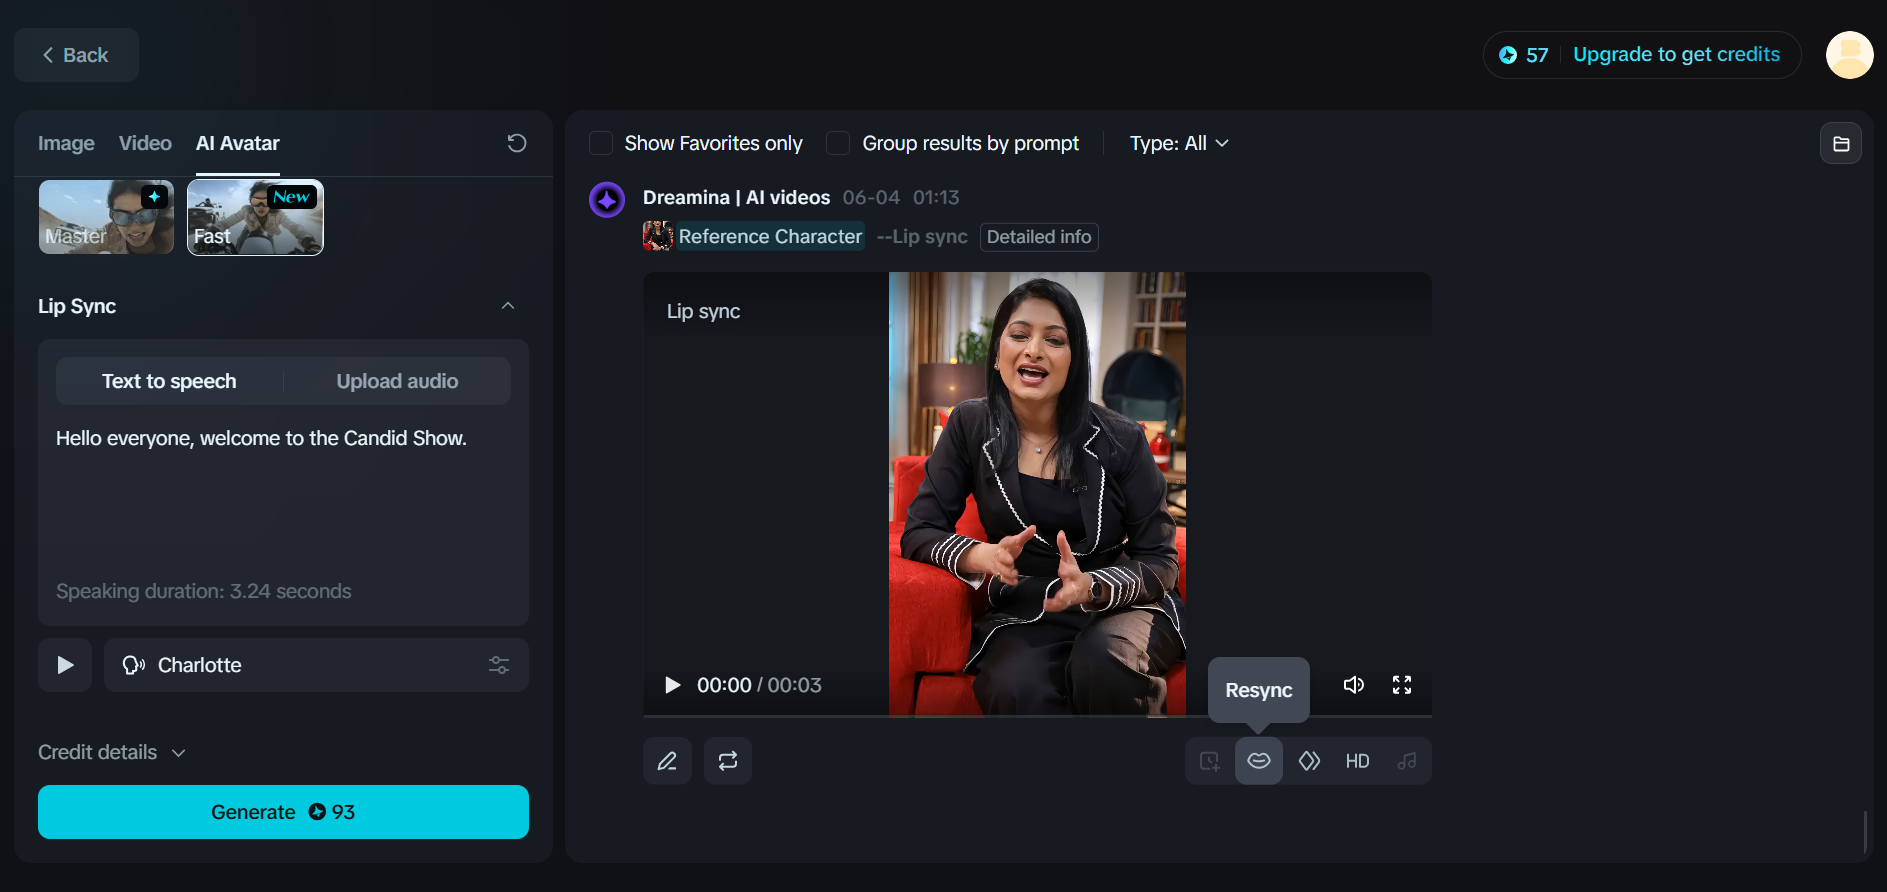
Task: Click the Back button
Action: point(76,55)
